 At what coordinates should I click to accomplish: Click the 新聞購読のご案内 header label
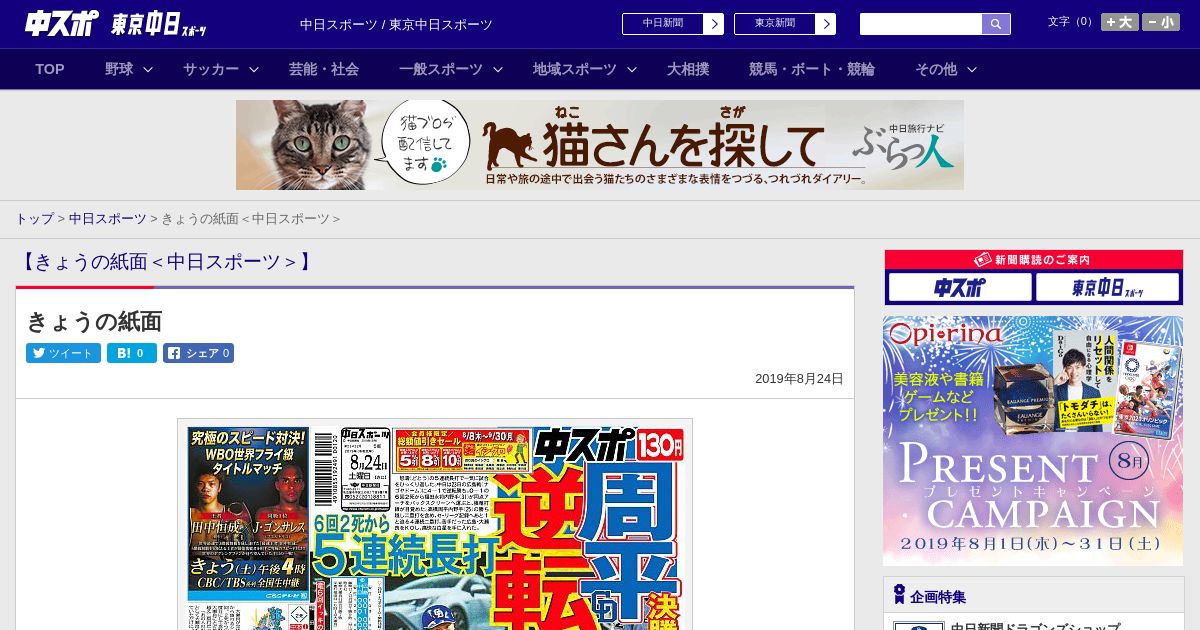coord(1033,259)
